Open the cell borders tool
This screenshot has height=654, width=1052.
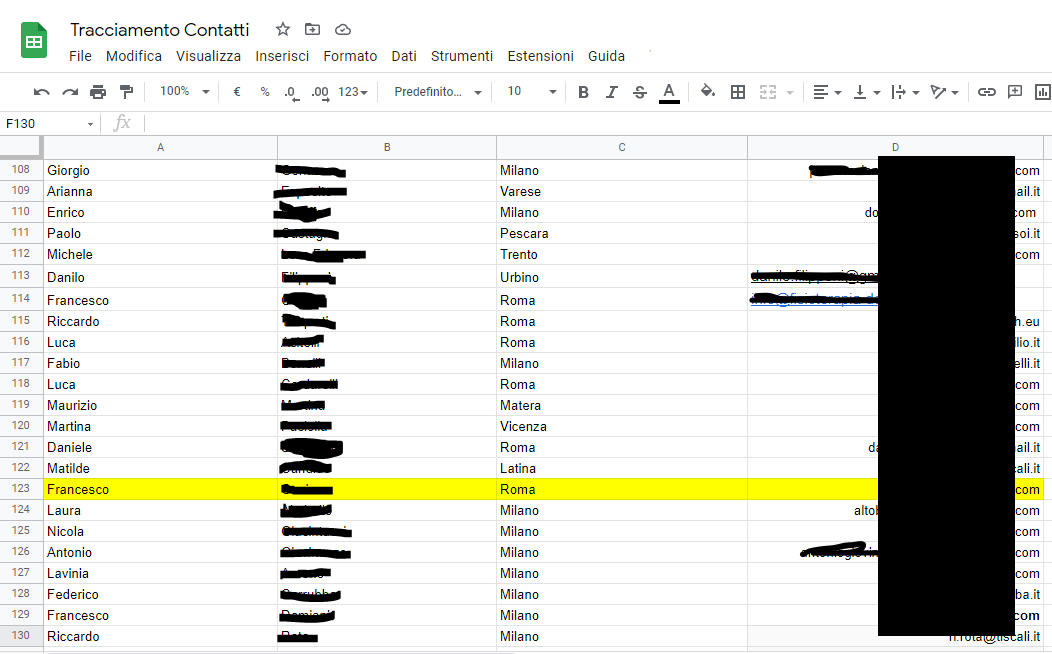(738, 92)
